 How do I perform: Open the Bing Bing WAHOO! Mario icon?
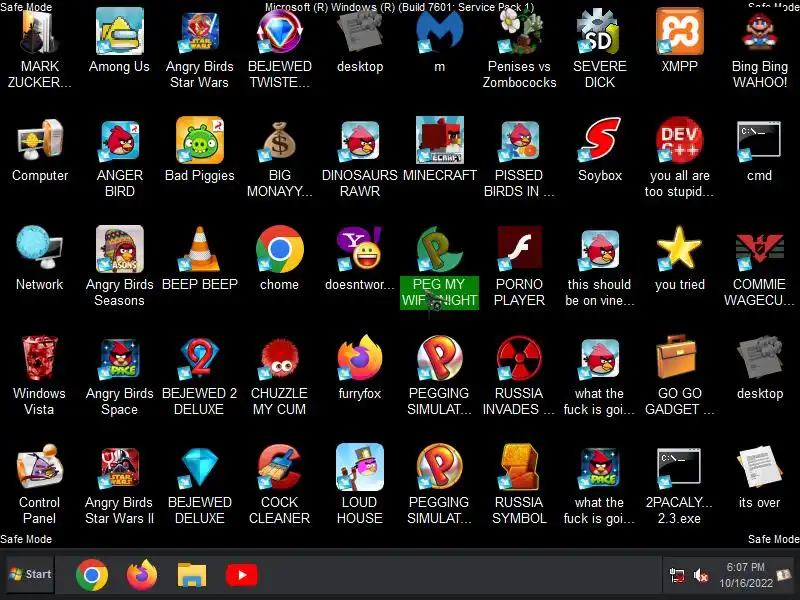[x=759, y=32]
